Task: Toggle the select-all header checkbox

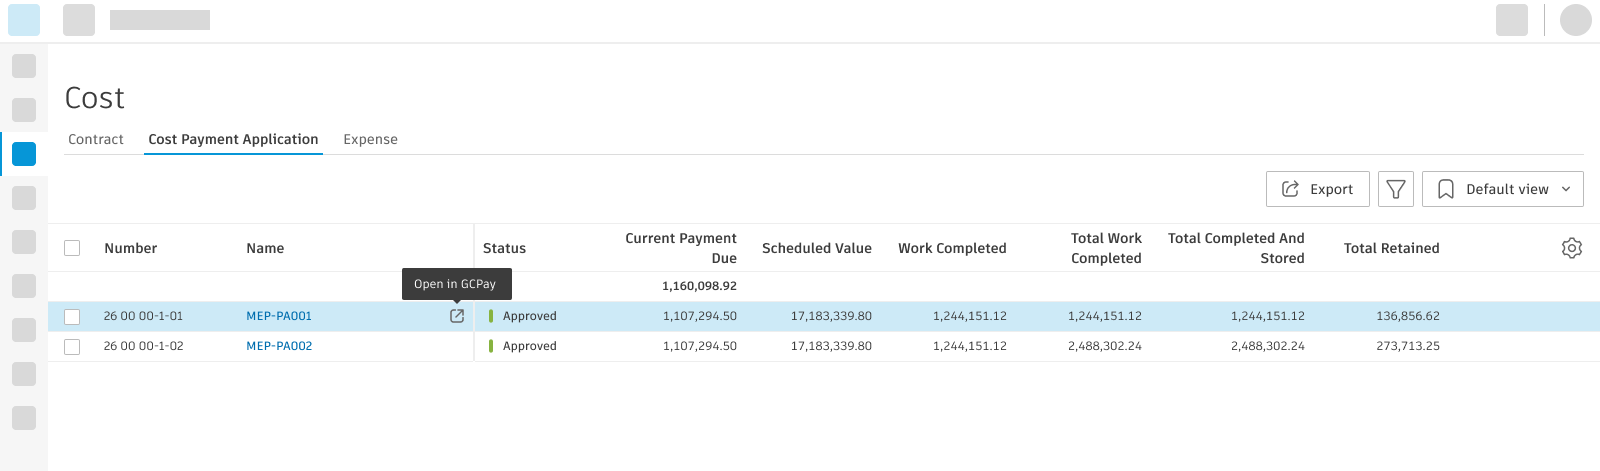Action: 72,248
